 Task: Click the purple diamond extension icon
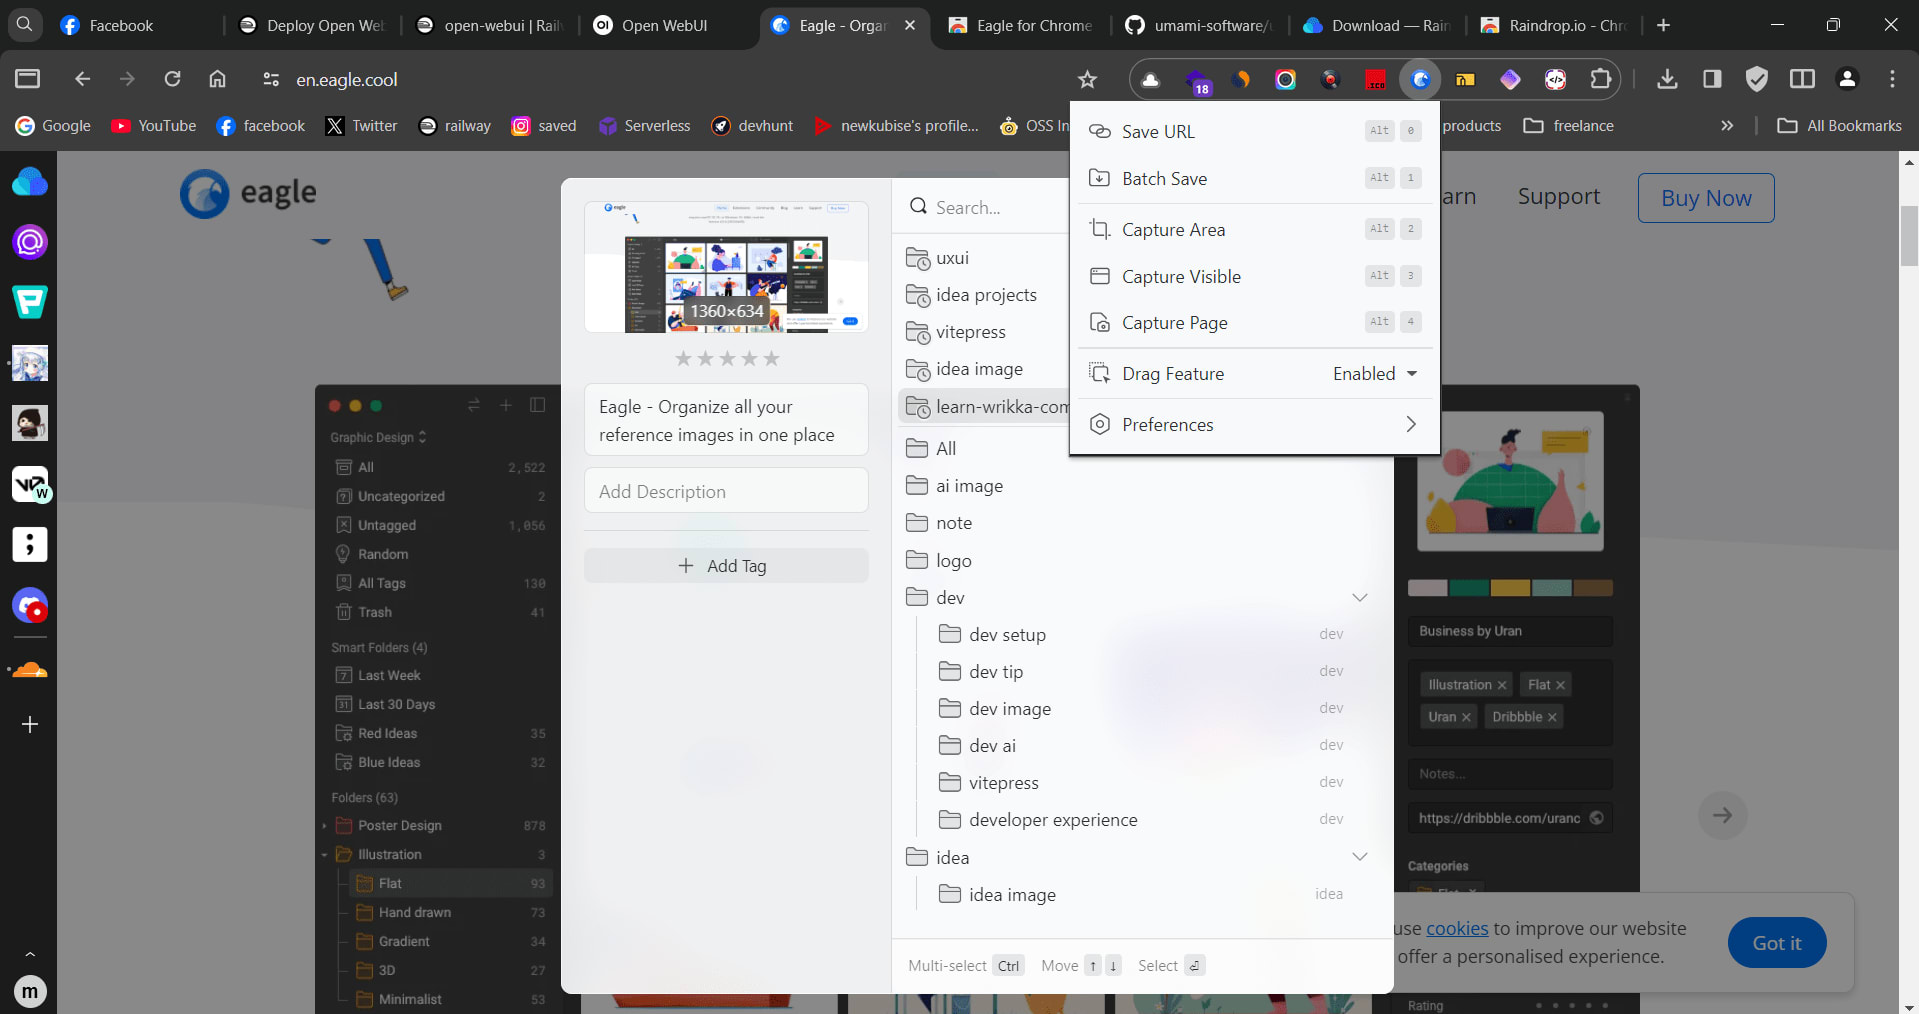(x=1510, y=80)
